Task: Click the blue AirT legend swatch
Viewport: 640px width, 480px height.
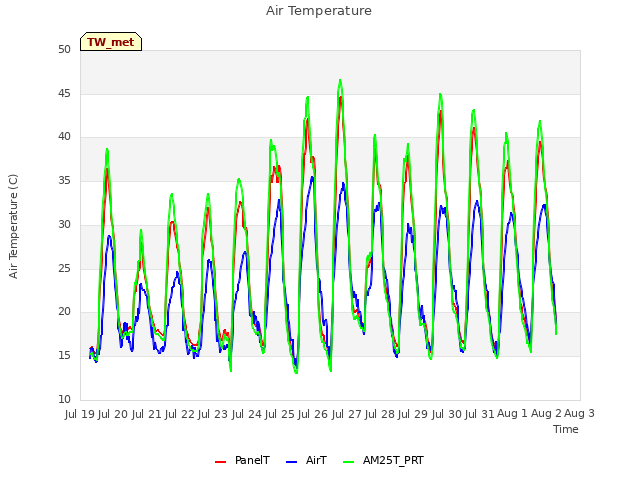Action: (x=291, y=462)
